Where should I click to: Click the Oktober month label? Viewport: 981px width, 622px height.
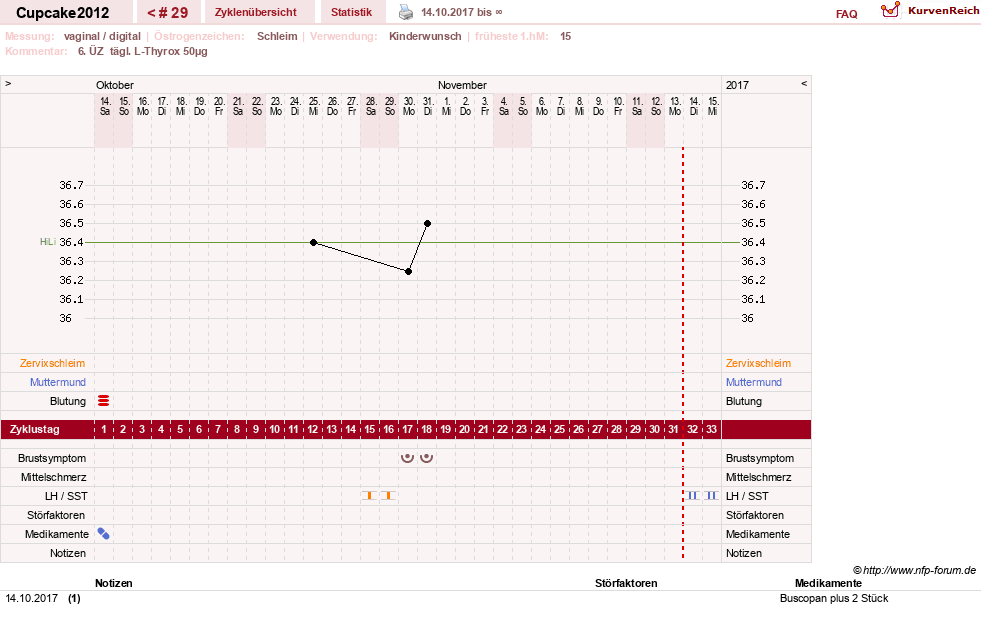tap(115, 85)
